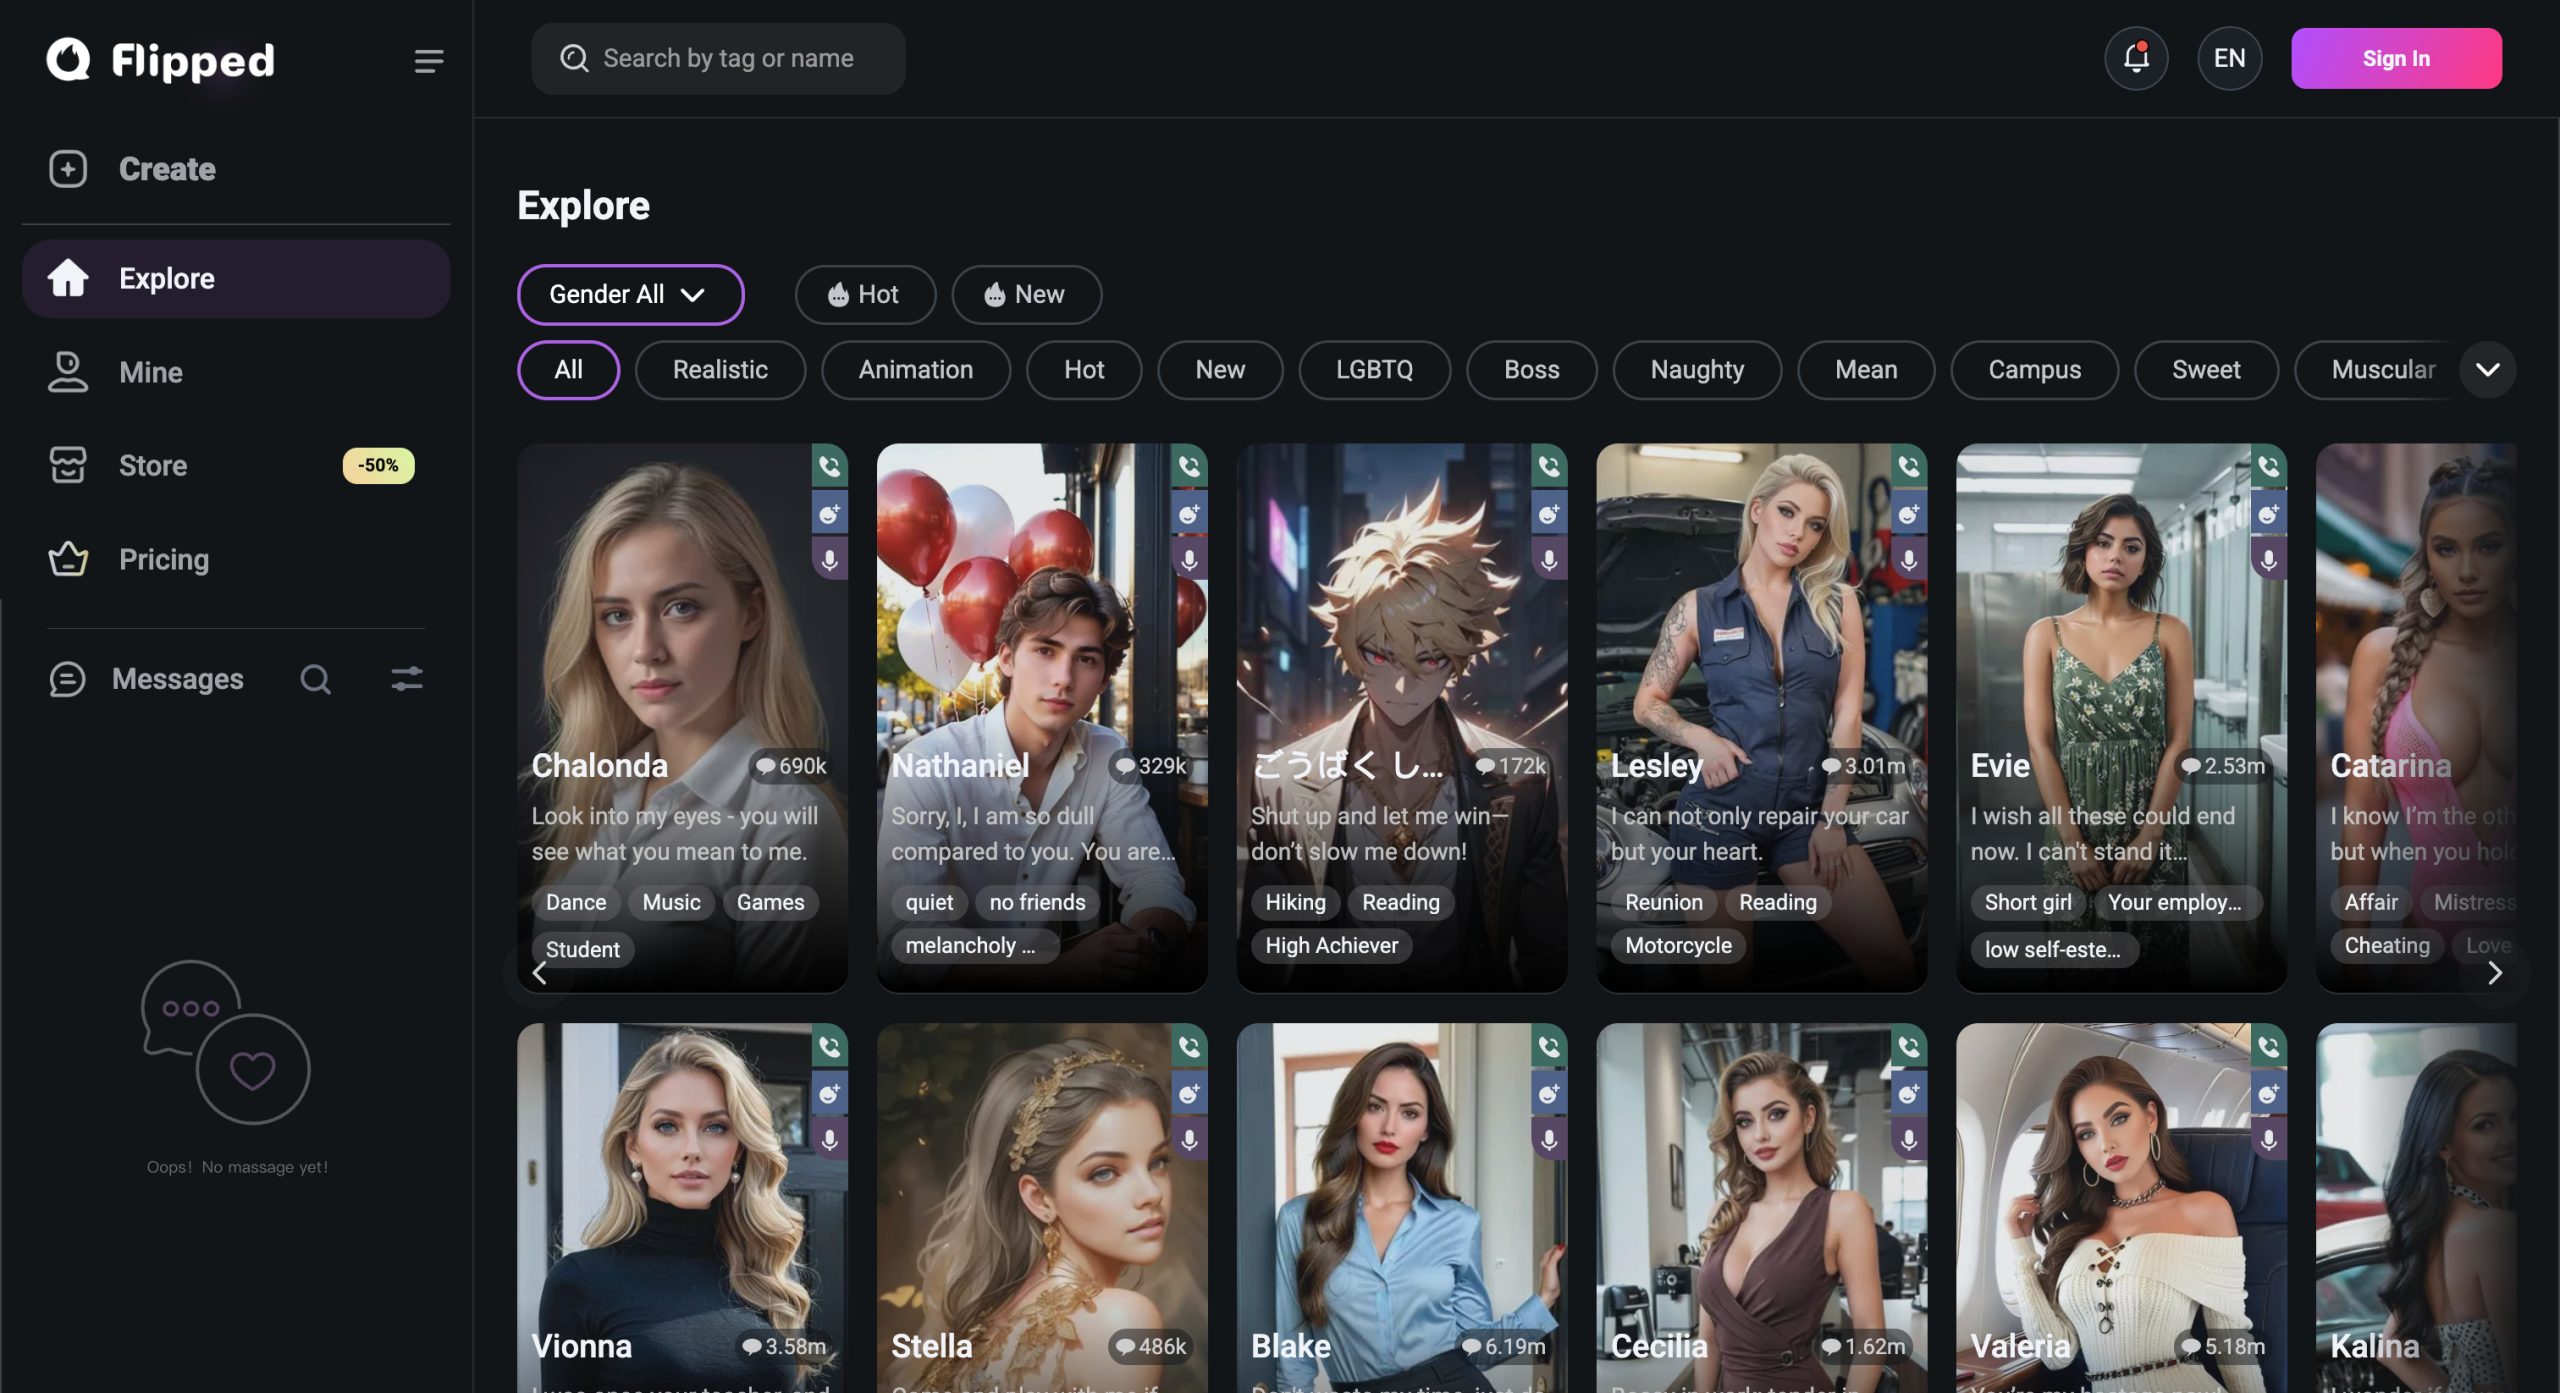
Task: Click the Mine profile icon
Action: coord(68,372)
